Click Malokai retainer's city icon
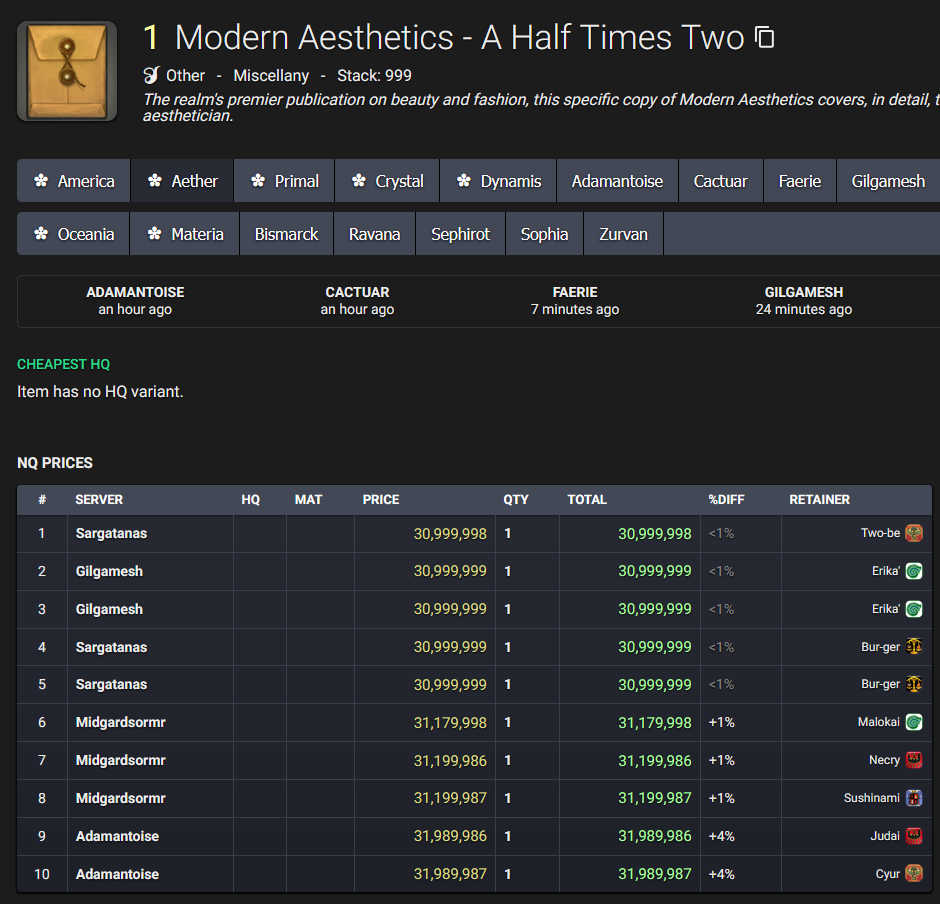The image size is (940, 904). (x=914, y=722)
